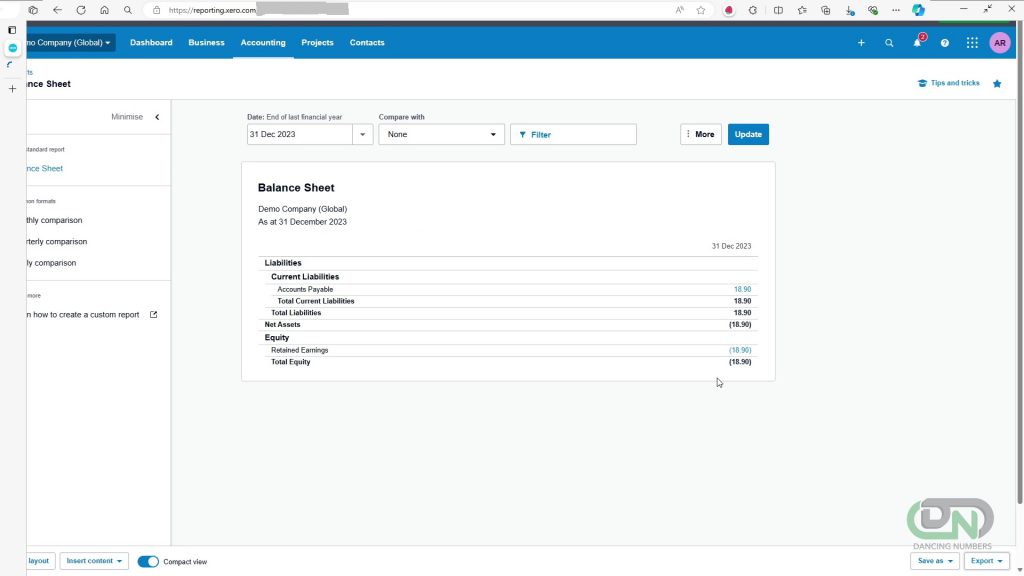This screenshot has height=576, width=1024.
Task: Choose the yearly comparison format
Action: pos(52,263)
